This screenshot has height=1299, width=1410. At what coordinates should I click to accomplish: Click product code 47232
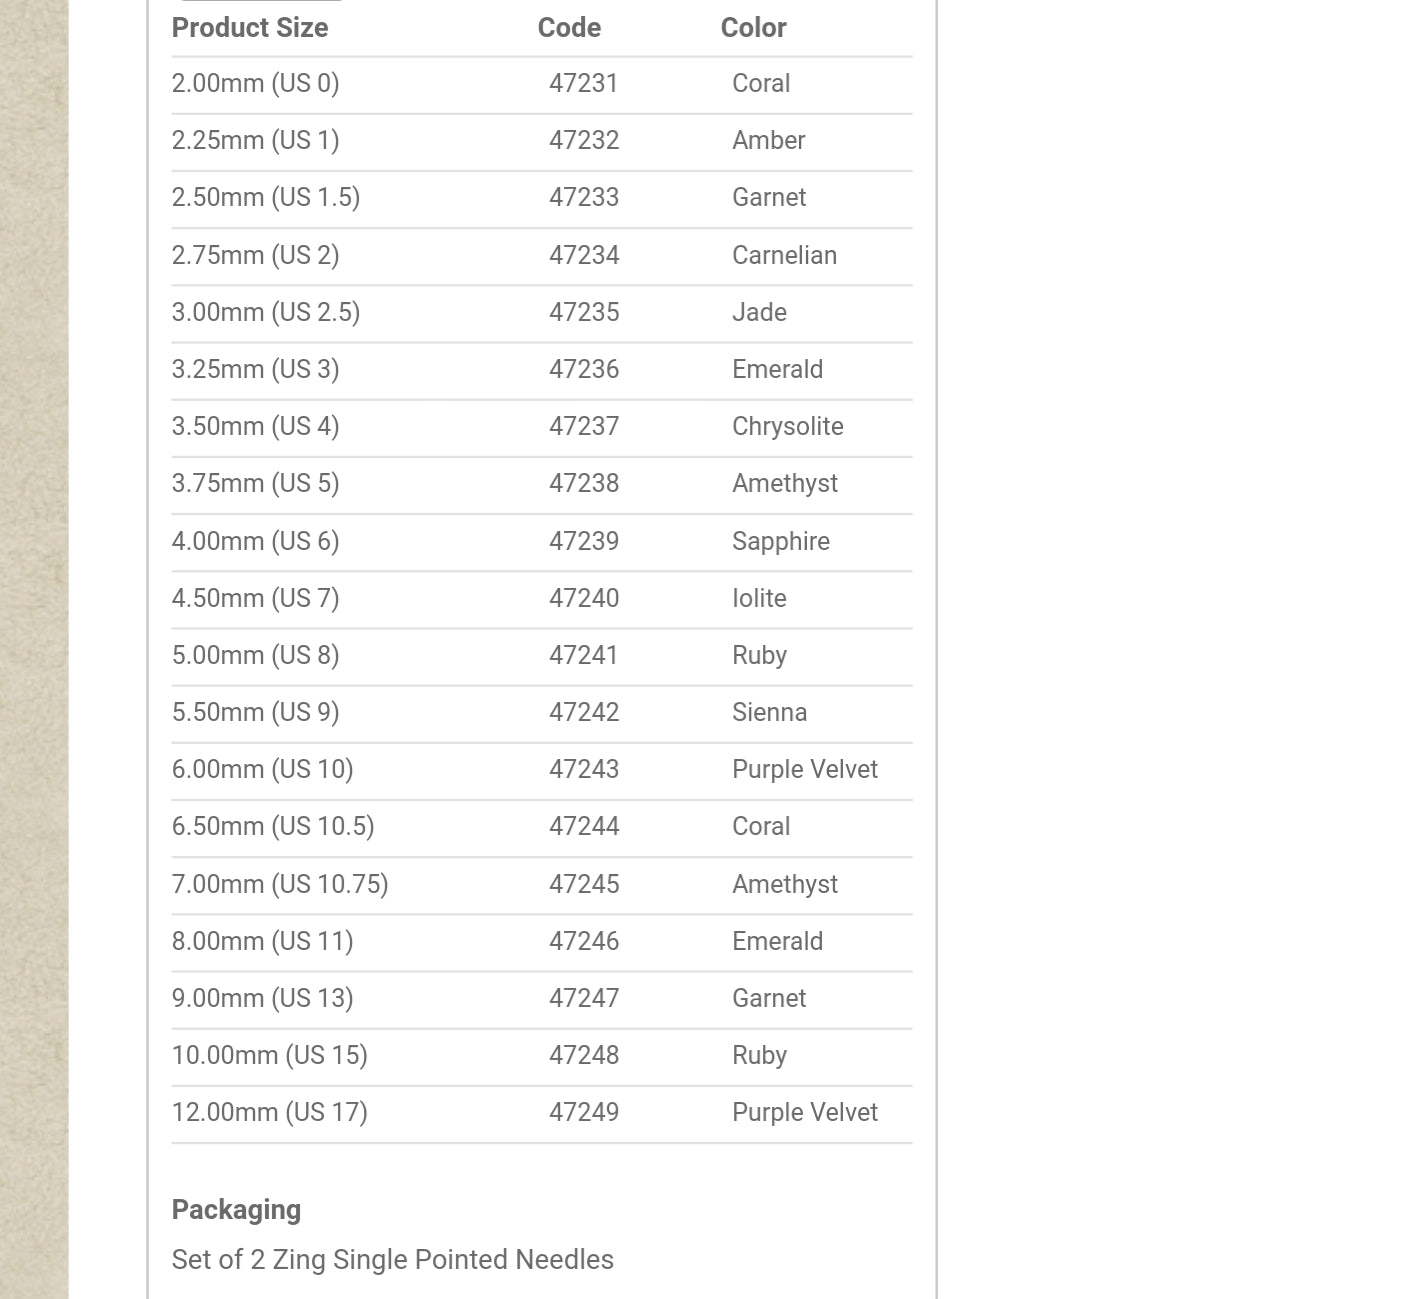click(584, 140)
